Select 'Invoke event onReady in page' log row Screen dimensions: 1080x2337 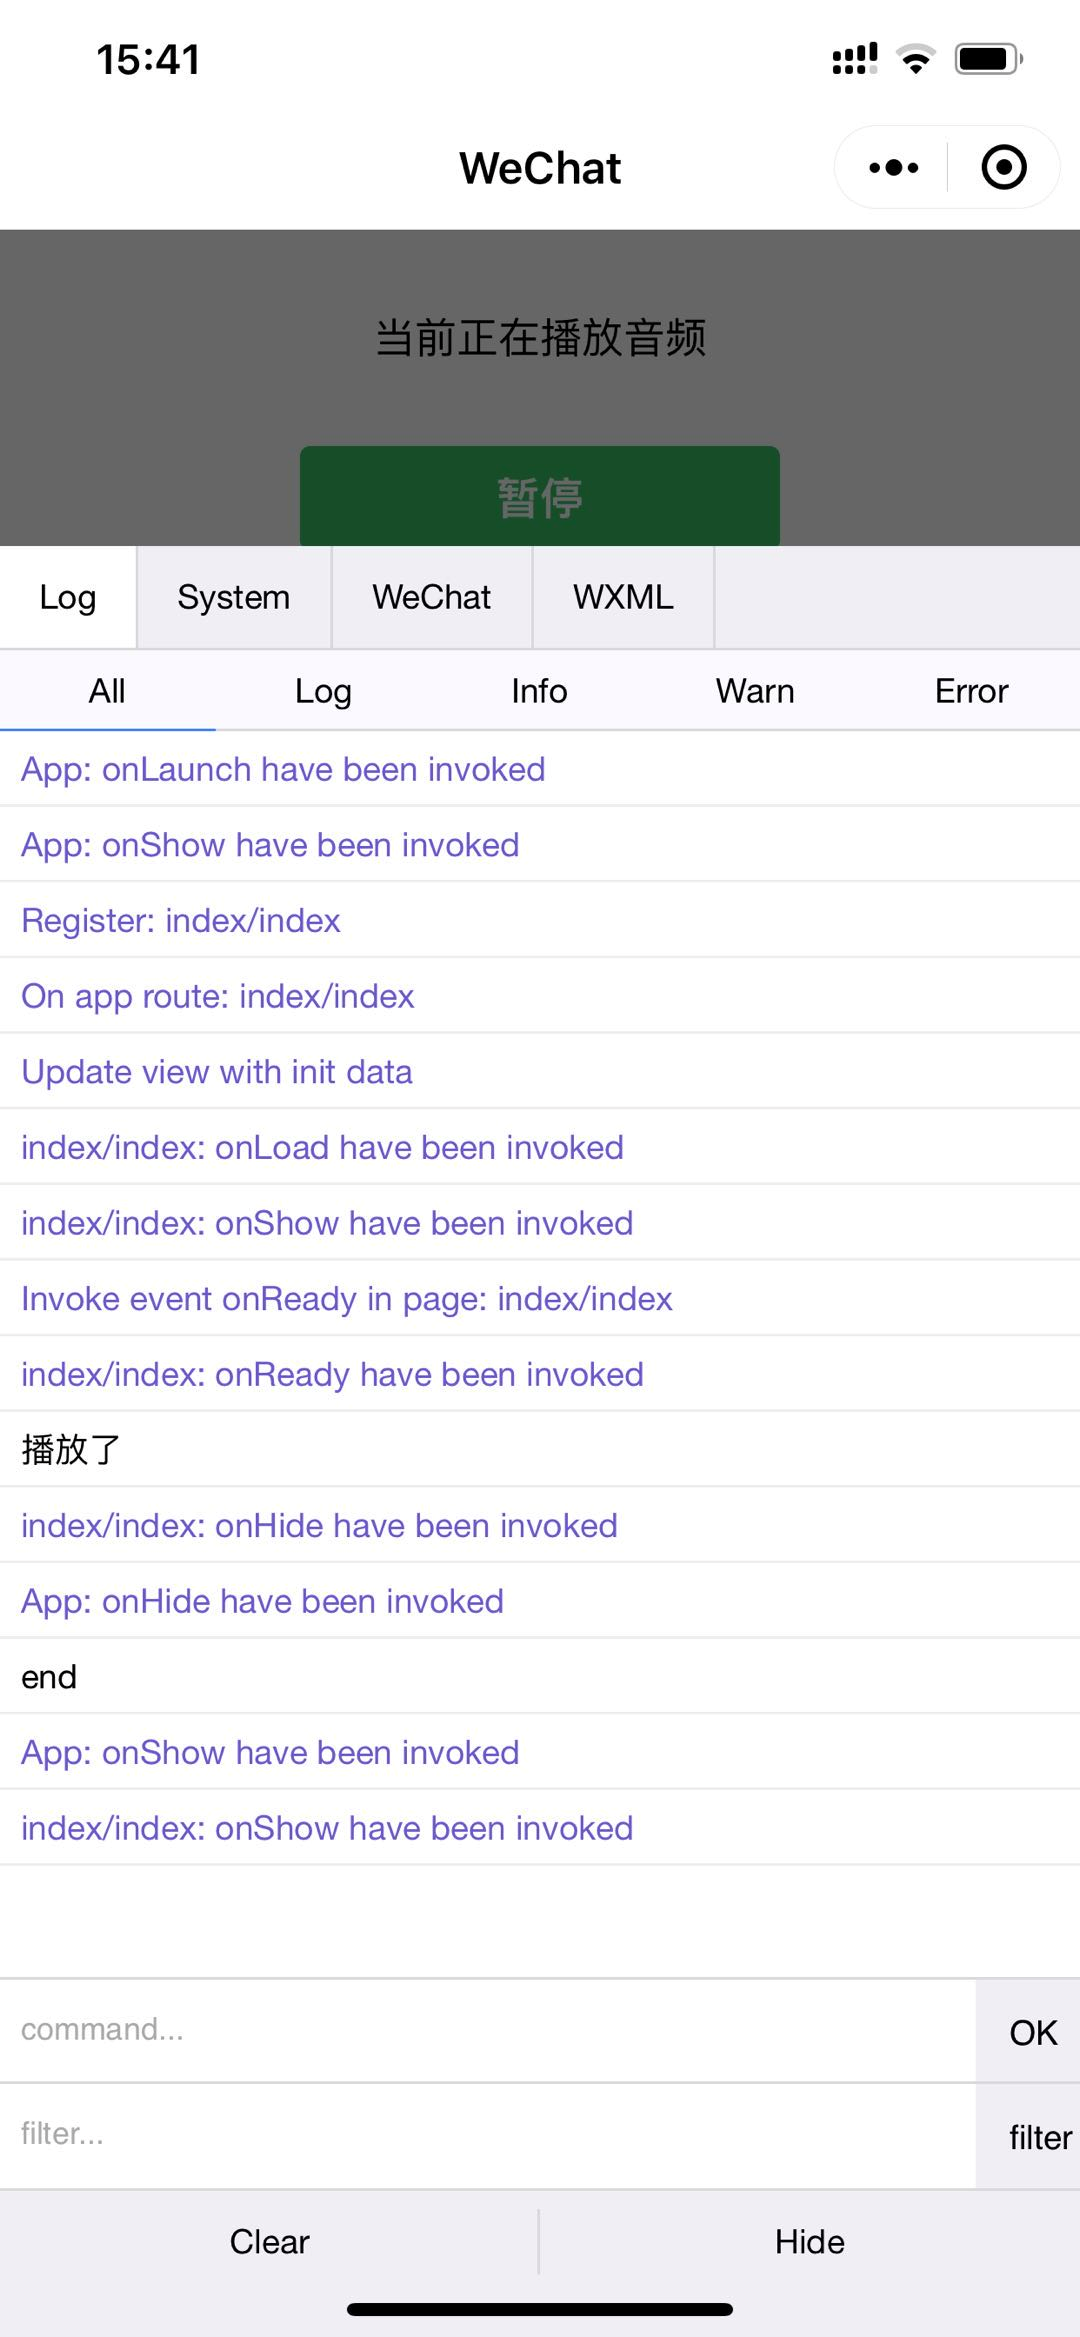pos(540,1298)
